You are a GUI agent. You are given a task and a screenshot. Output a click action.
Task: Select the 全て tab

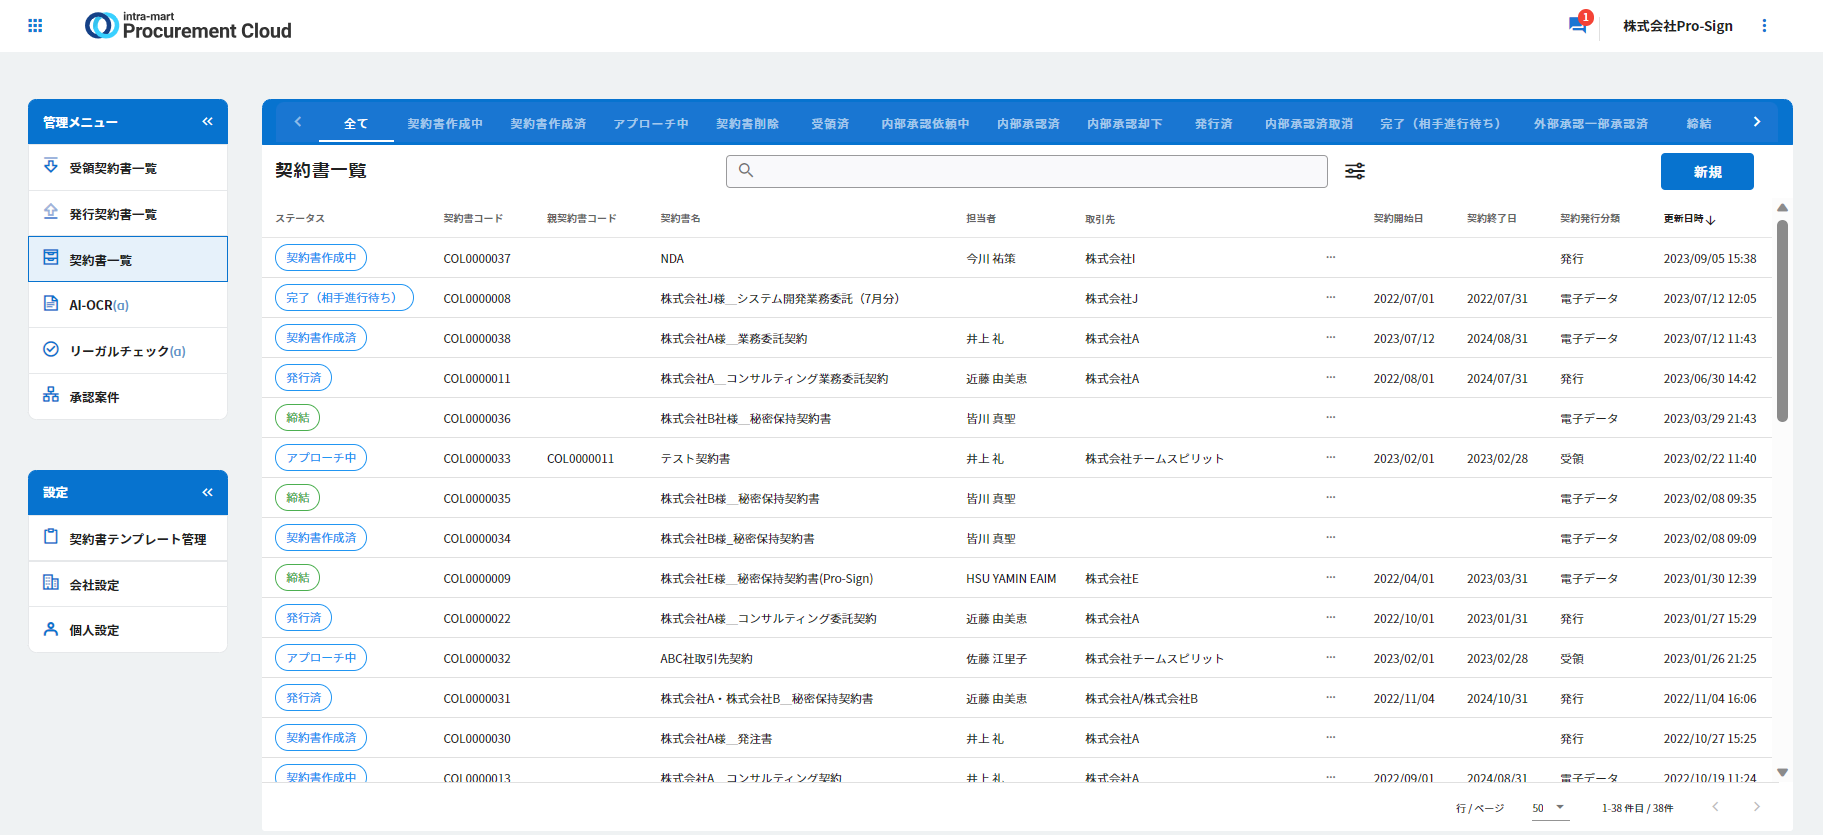pyautogui.click(x=356, y=124)
